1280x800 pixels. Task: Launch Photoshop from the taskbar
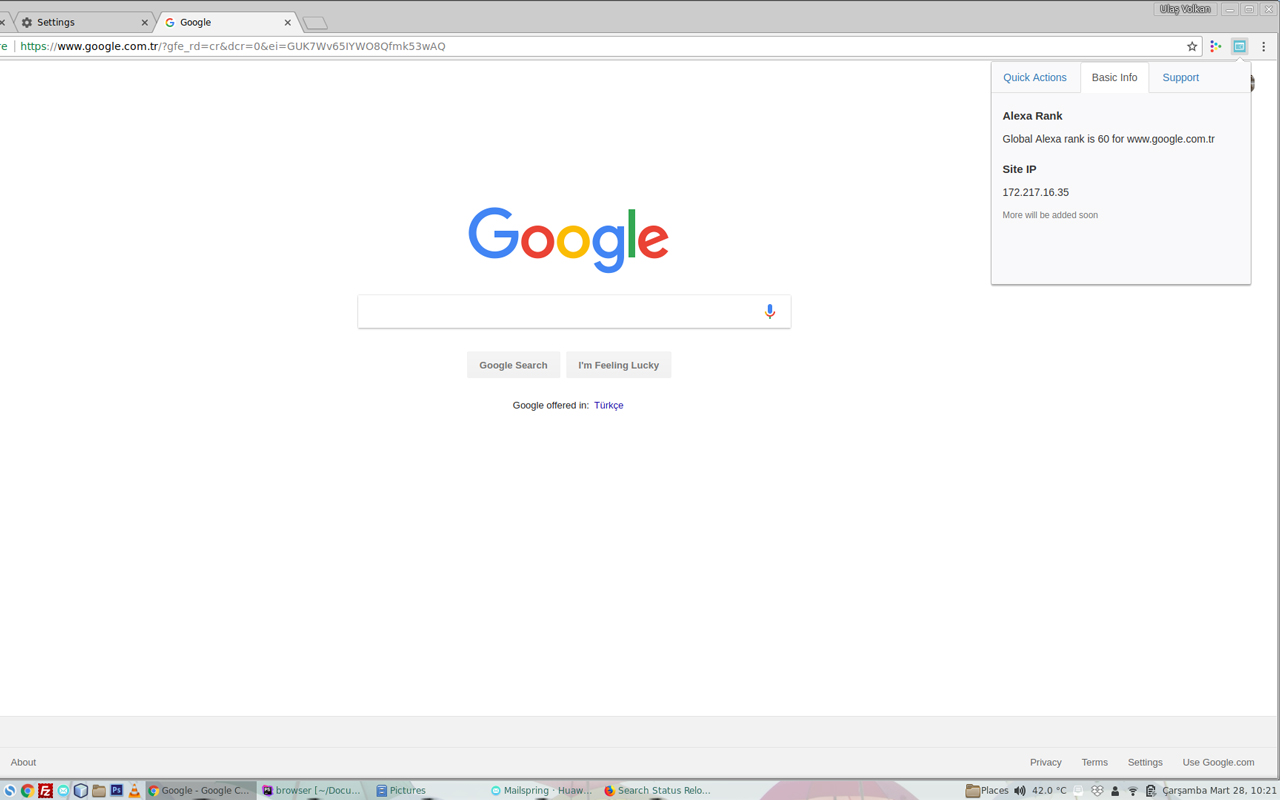(x=117, y=790)
